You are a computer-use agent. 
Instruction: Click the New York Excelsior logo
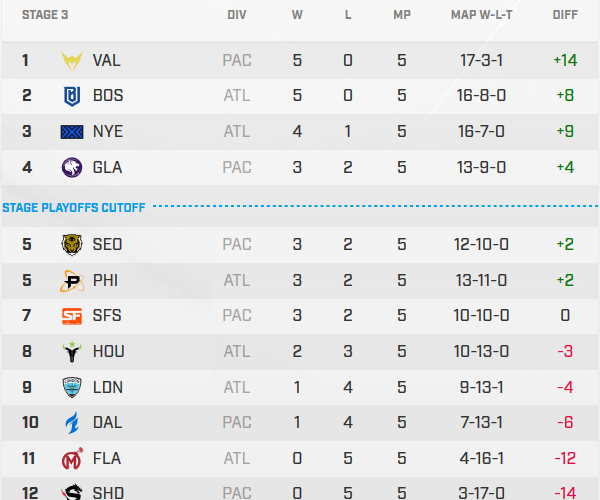click(73, 132)
